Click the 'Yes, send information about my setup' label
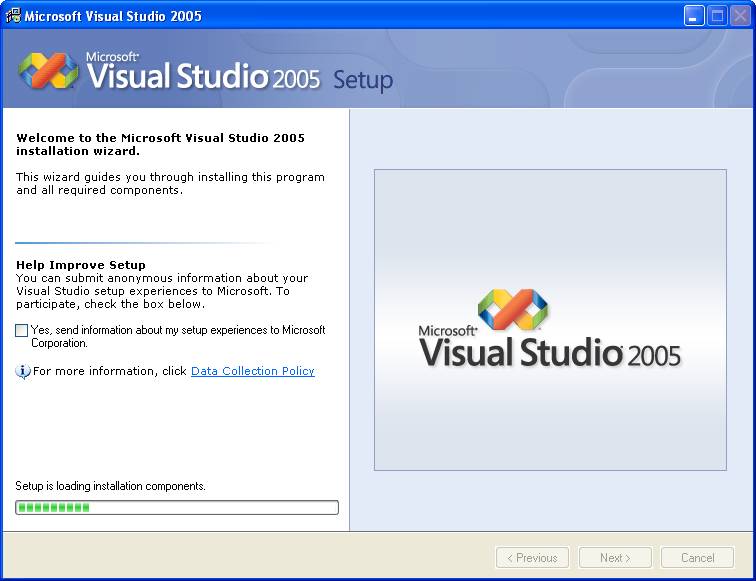 coord(178,337)
